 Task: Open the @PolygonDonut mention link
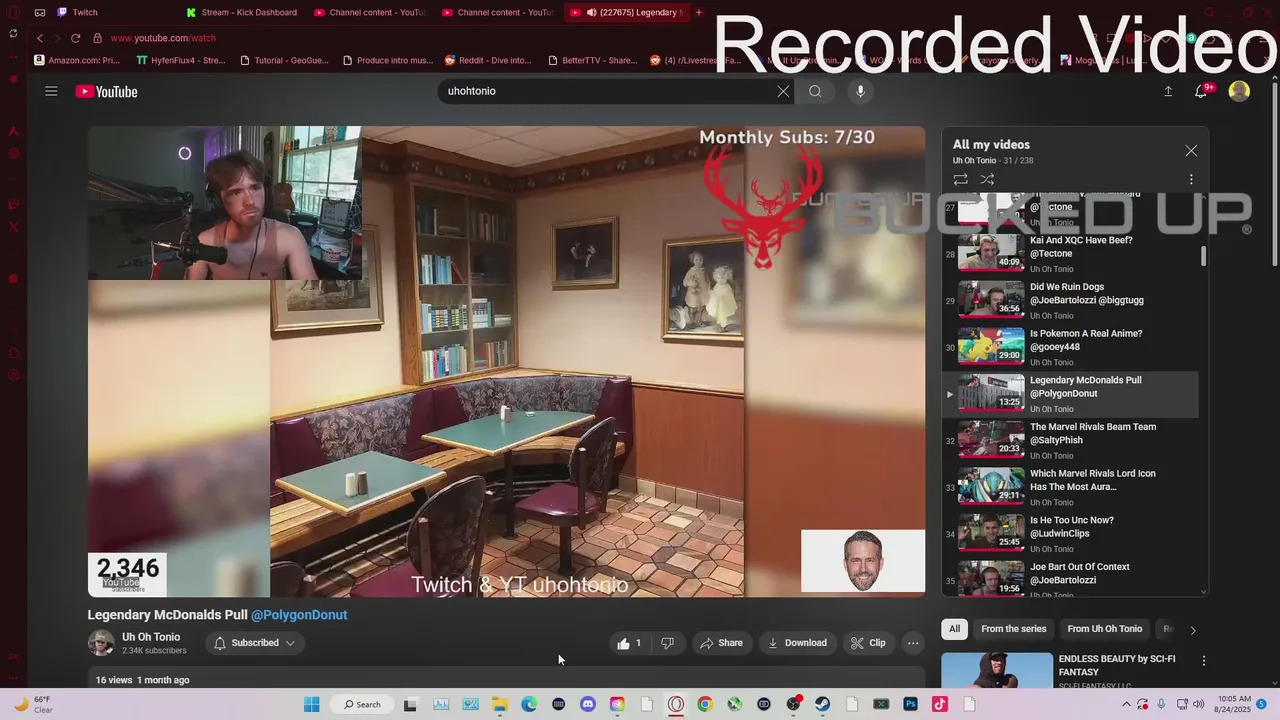[x=299, y=615]
